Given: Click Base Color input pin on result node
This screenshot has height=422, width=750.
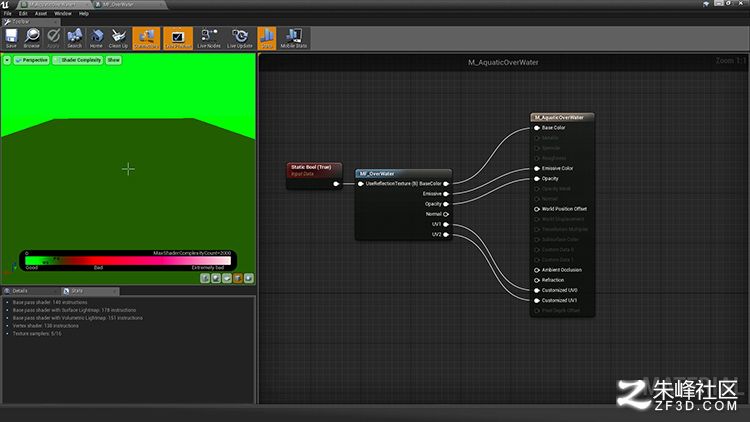Looking at the screenshot, I should tap(537, 128).
